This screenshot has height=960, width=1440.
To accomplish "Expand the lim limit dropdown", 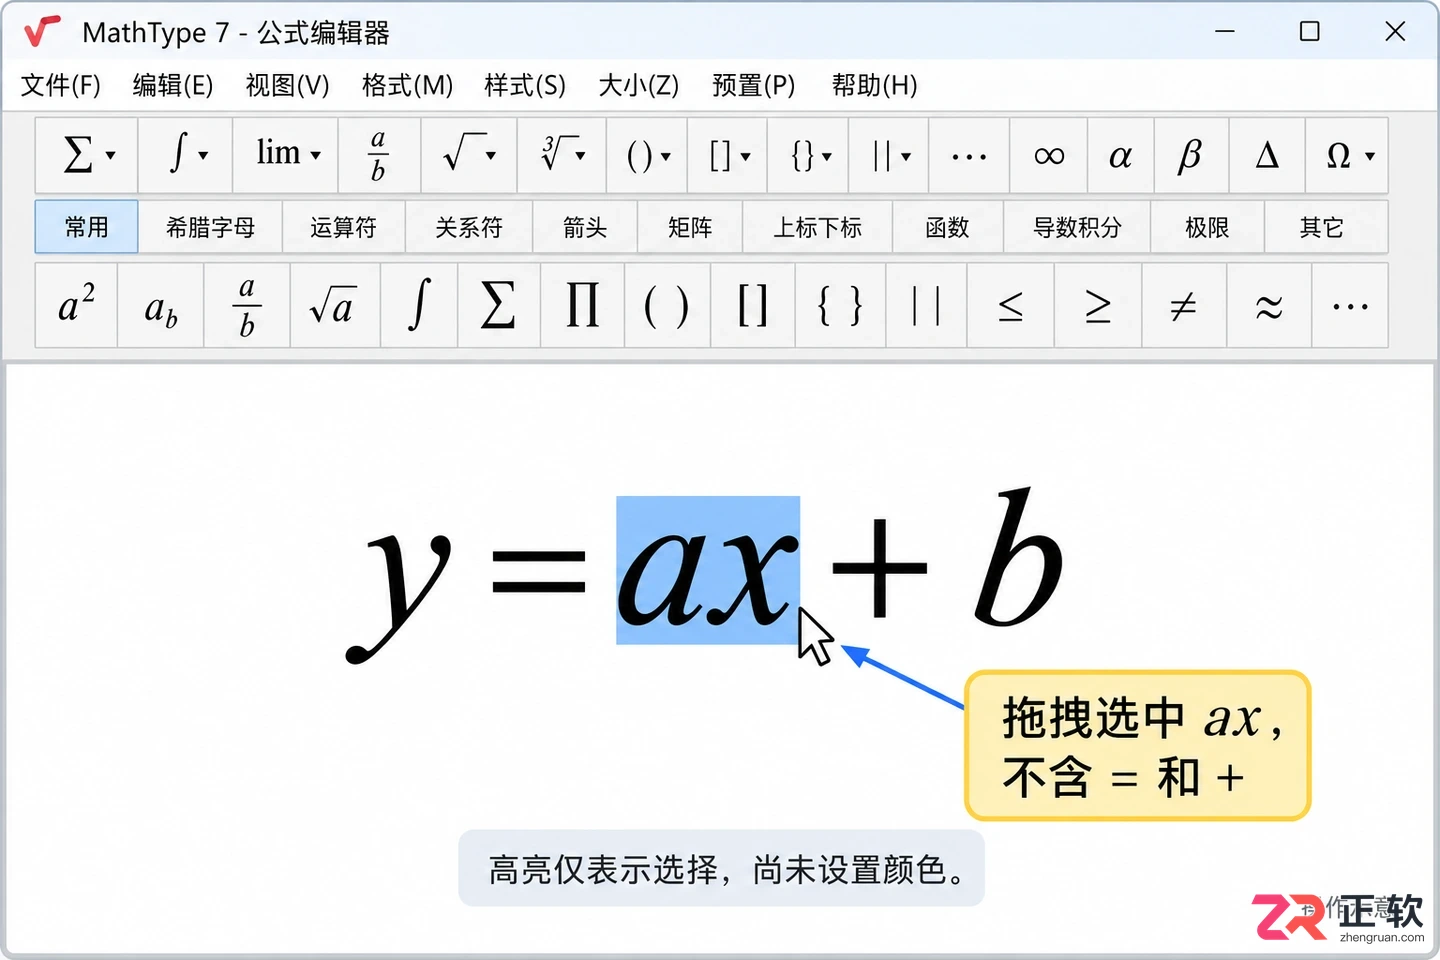I will tap(286, 155).
